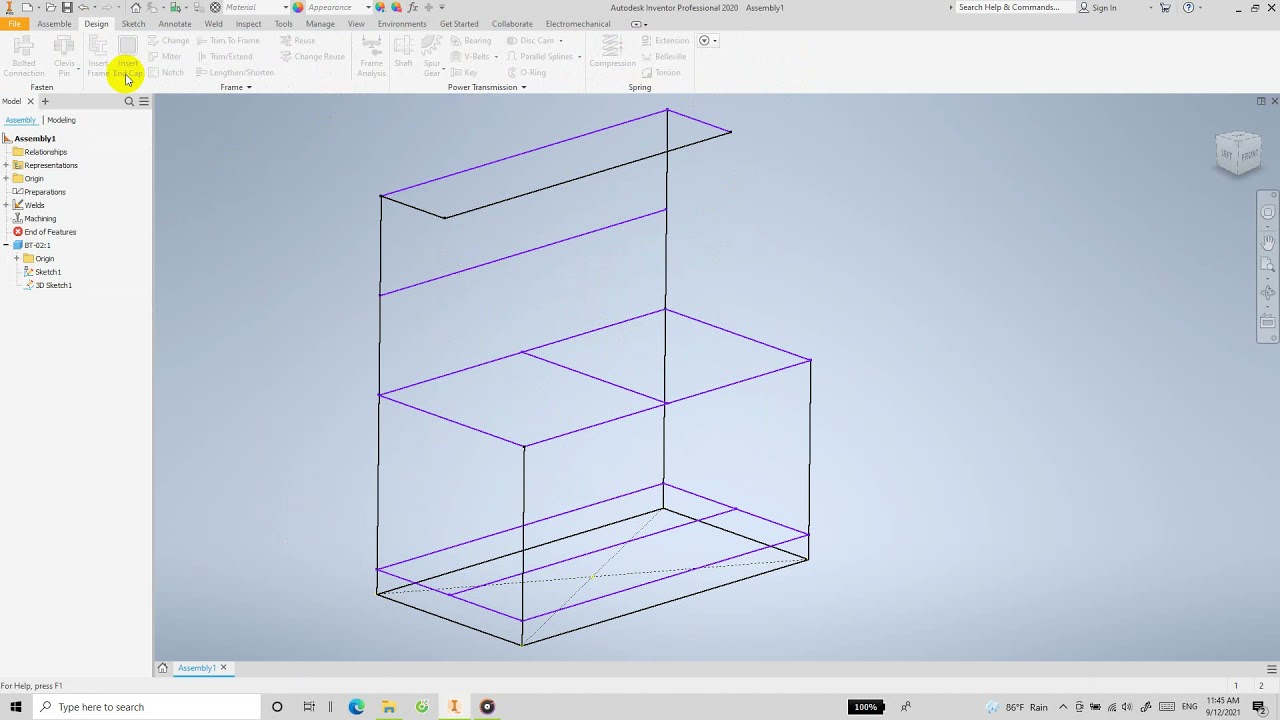The height and width of the screenshot is (720, 1280).
Task: Click the fx Parameters icon
Action: click(414, 7)
